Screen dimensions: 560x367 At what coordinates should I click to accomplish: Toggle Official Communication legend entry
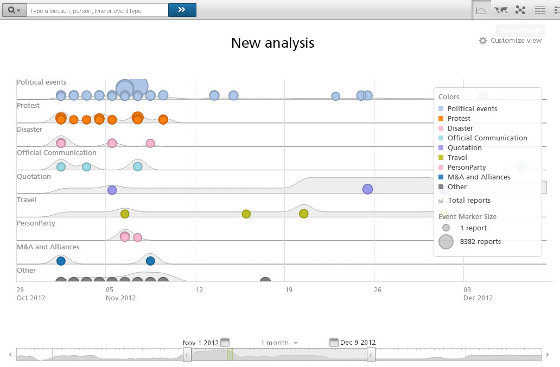(482, 138)
